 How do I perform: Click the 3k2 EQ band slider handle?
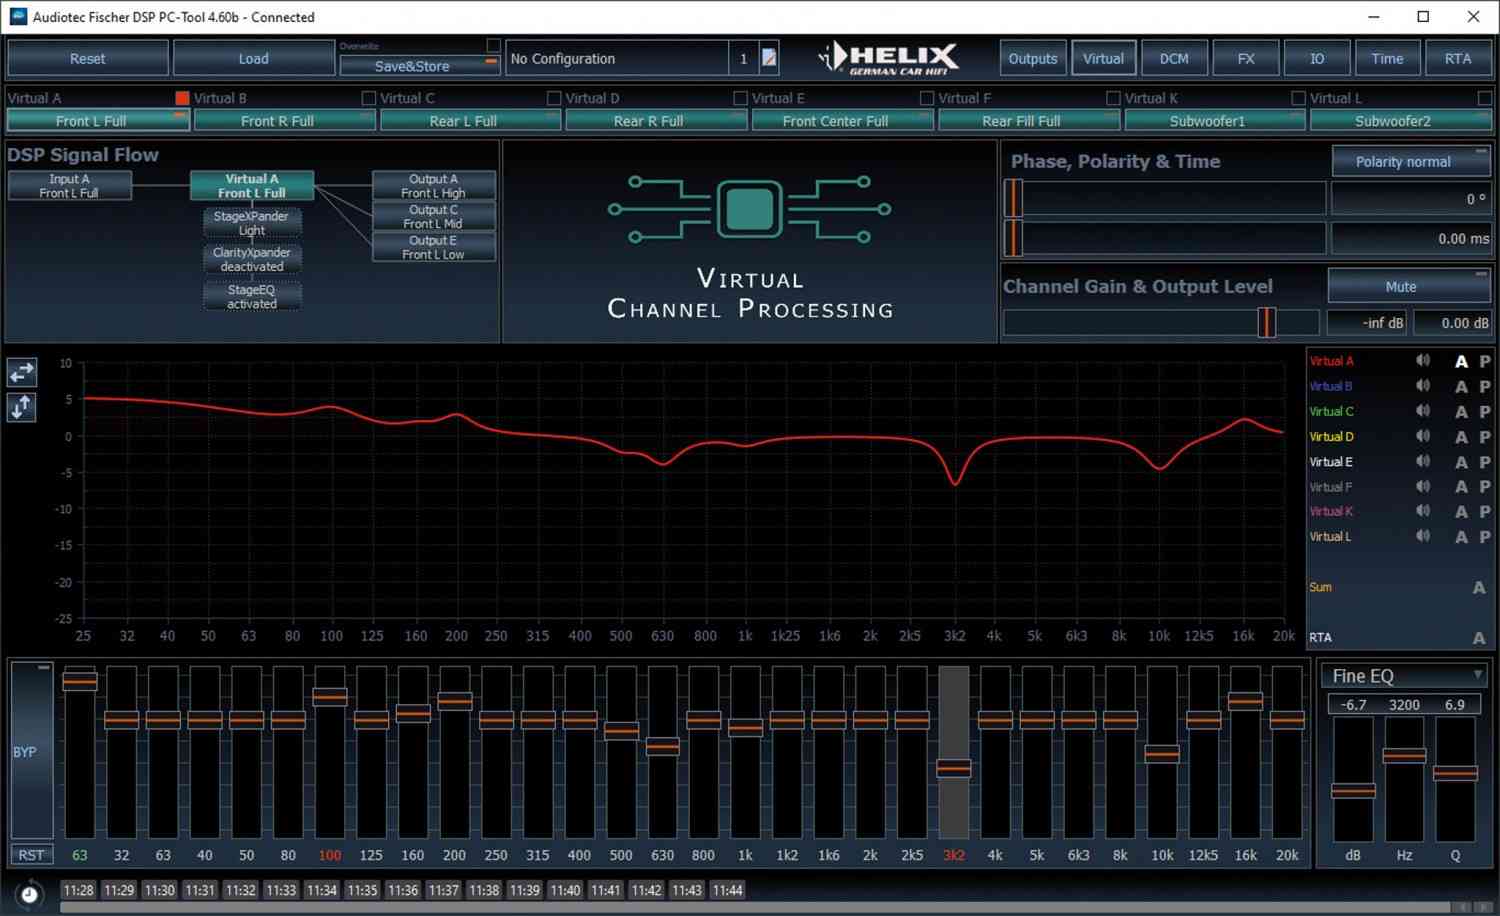coord(953,768)
